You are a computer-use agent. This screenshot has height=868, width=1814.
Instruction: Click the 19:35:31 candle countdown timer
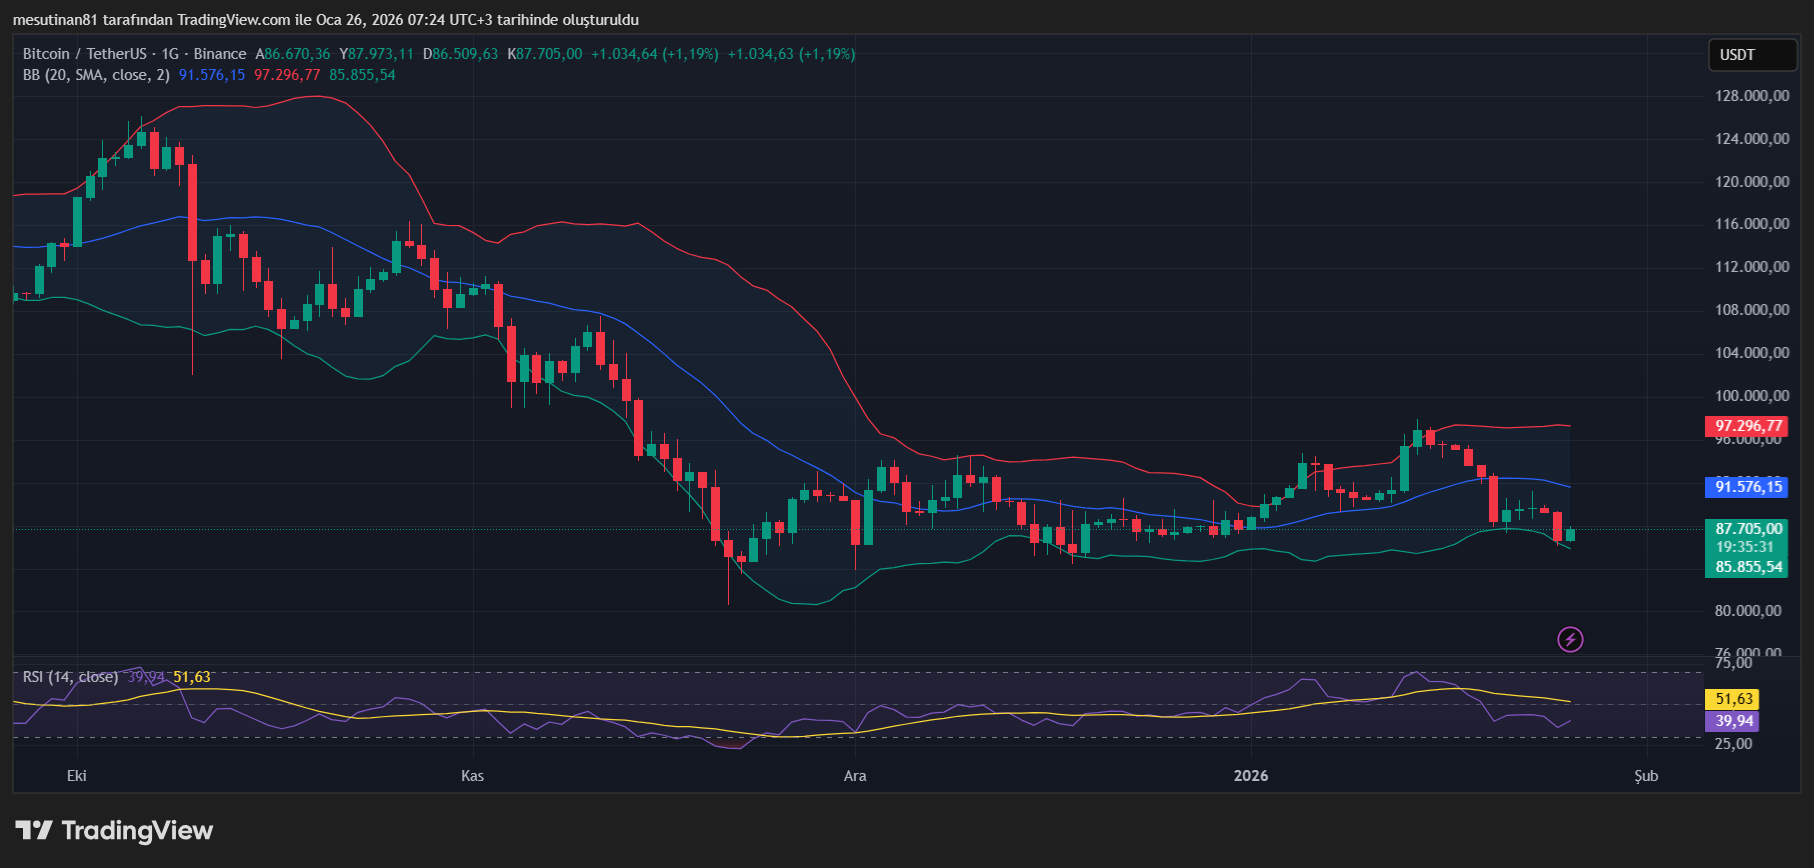[1745, 547]
